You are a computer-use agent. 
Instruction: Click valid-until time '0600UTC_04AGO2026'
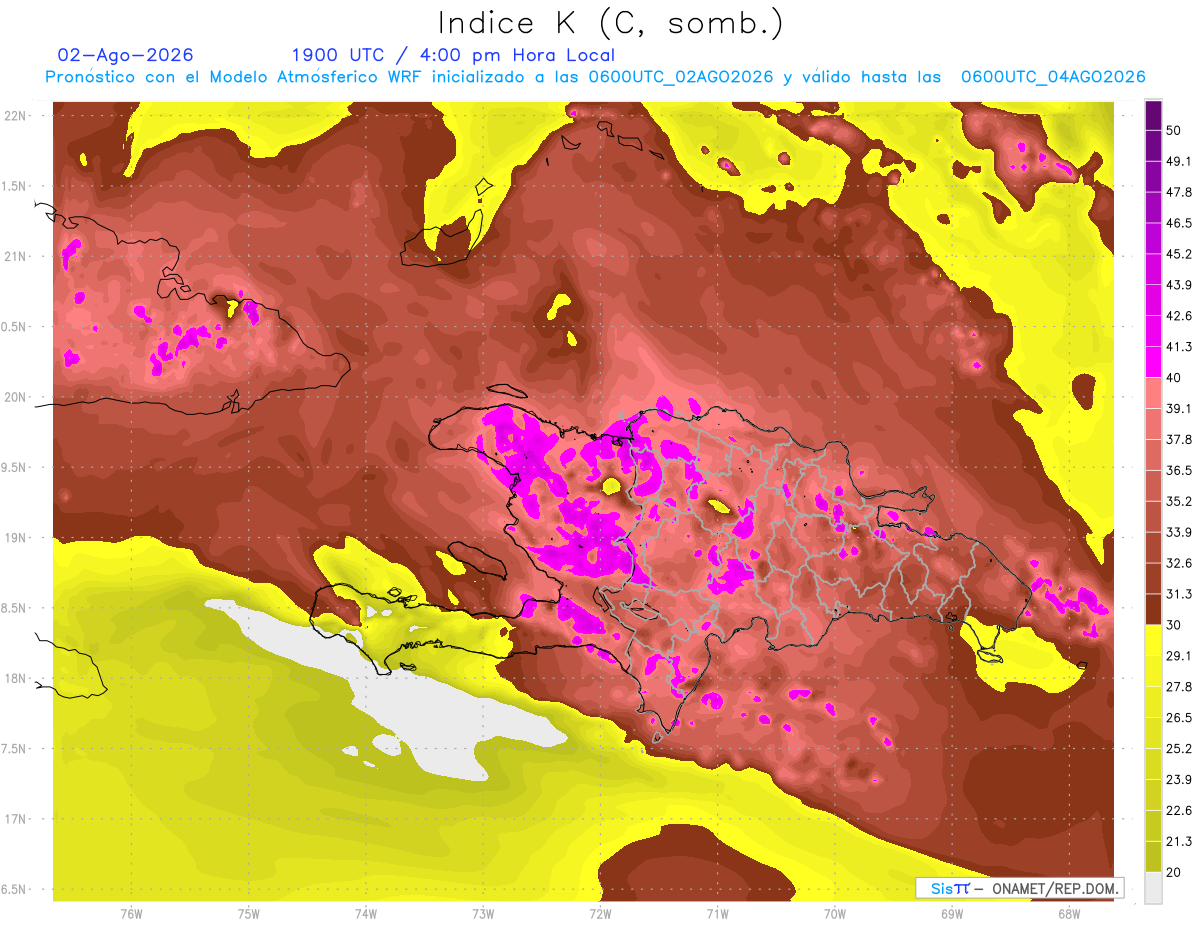click(x=1053, y=77)
